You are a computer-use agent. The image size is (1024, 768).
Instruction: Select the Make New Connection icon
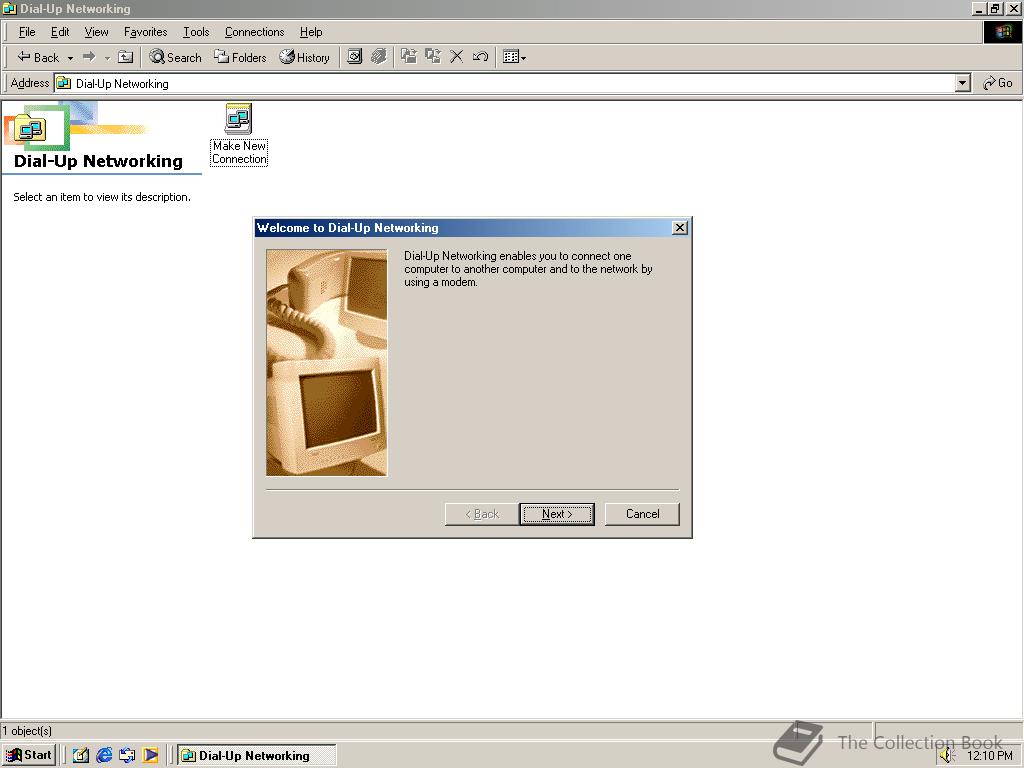(x=239, y=135)
